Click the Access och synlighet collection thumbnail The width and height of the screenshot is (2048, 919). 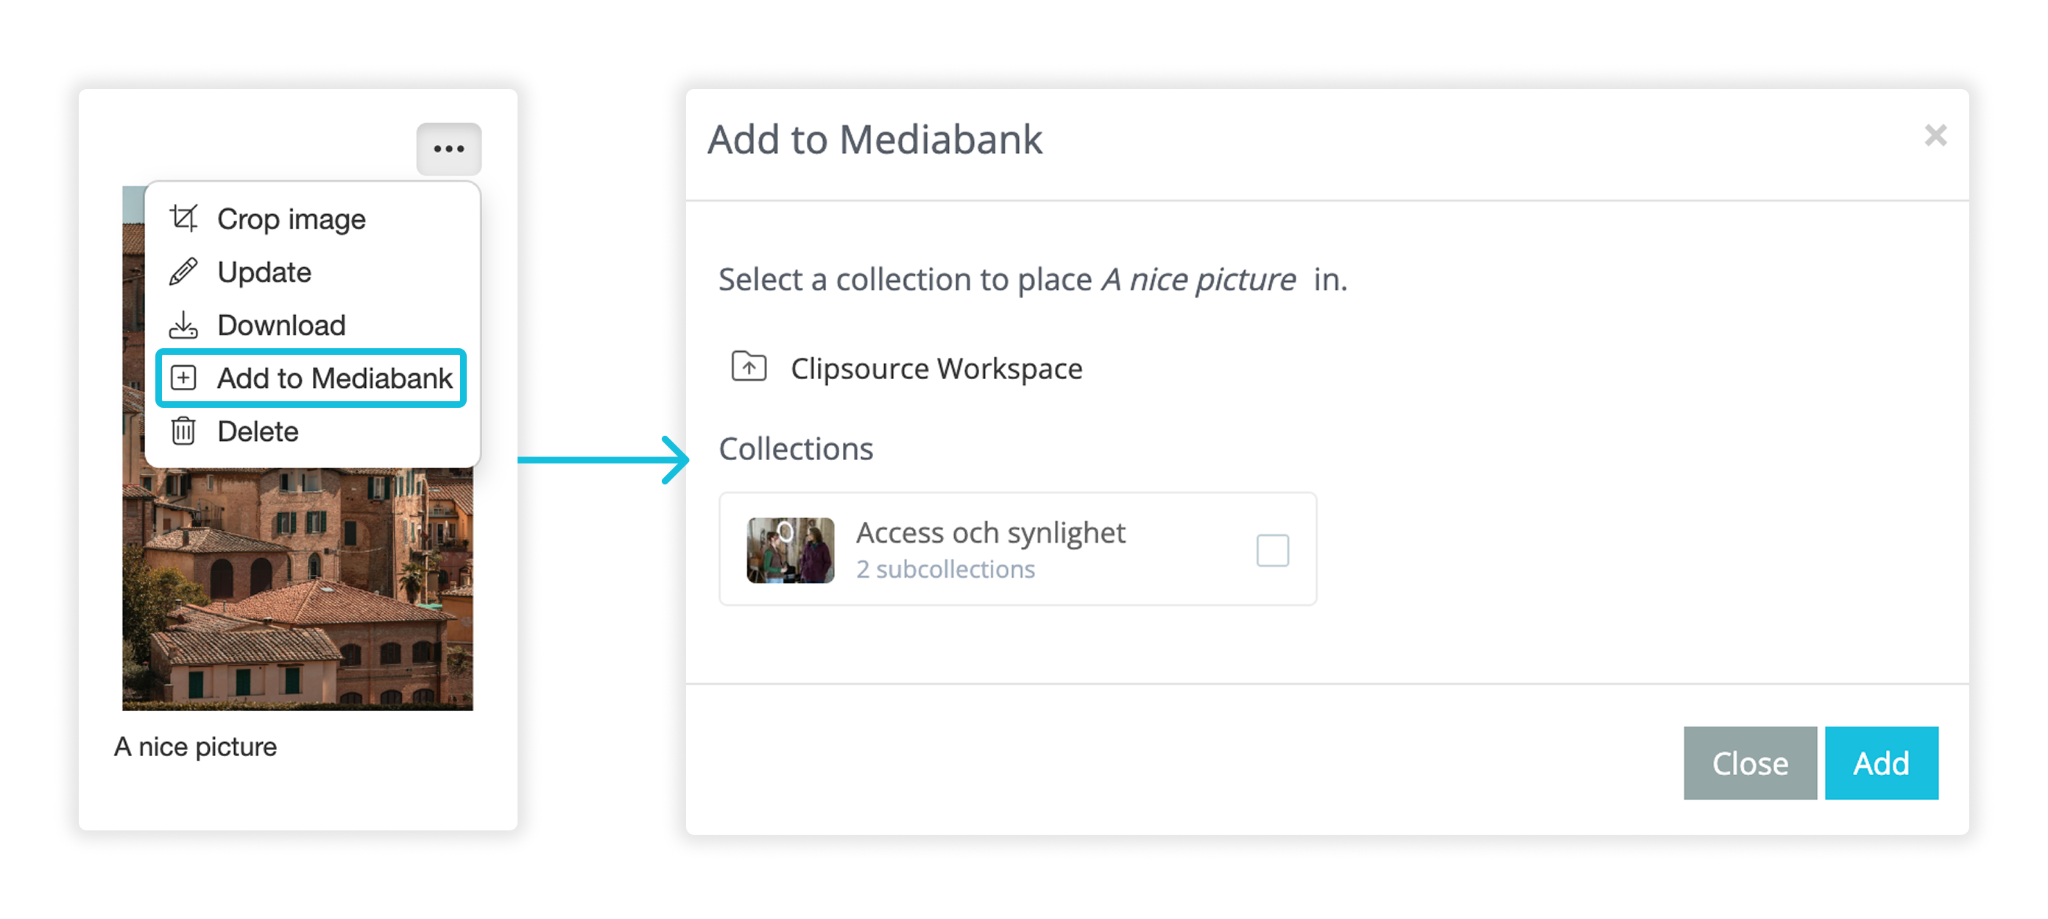(790, 550)
